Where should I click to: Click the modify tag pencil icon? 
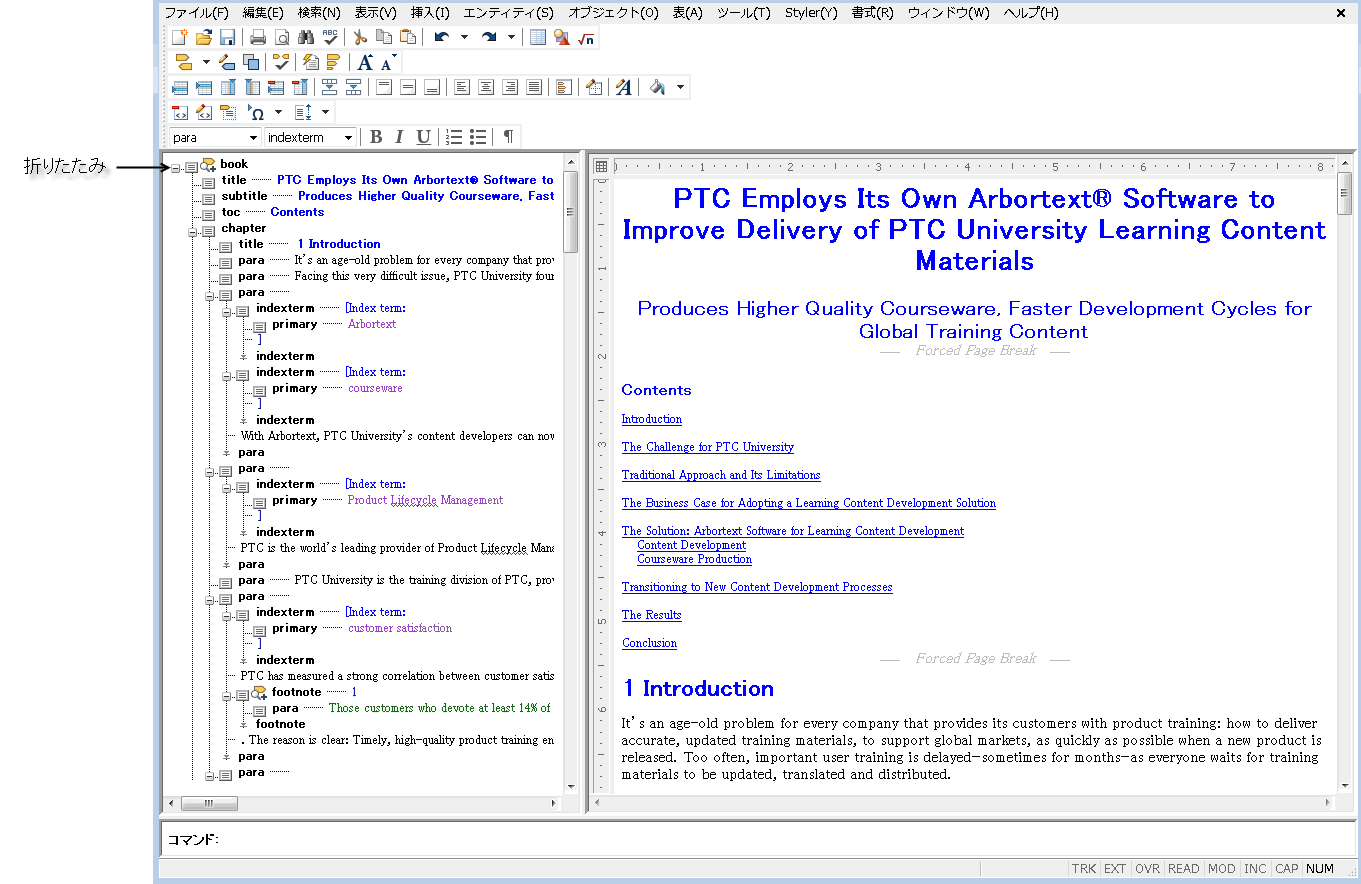[227, 62]
